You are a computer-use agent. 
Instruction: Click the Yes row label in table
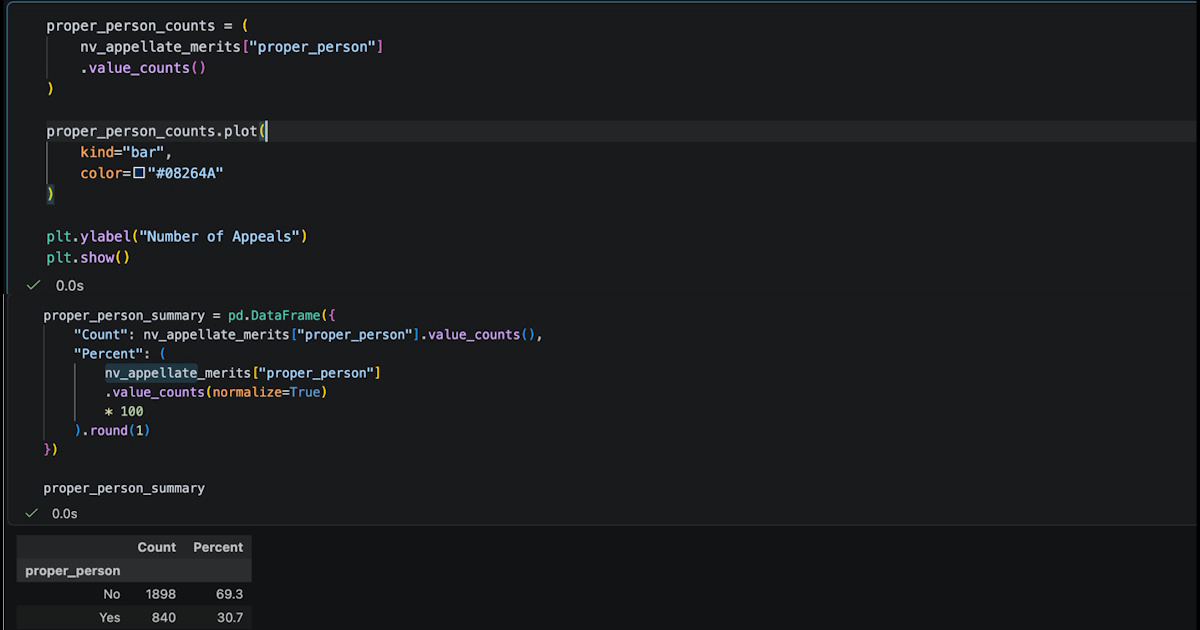tap(110, 617)
